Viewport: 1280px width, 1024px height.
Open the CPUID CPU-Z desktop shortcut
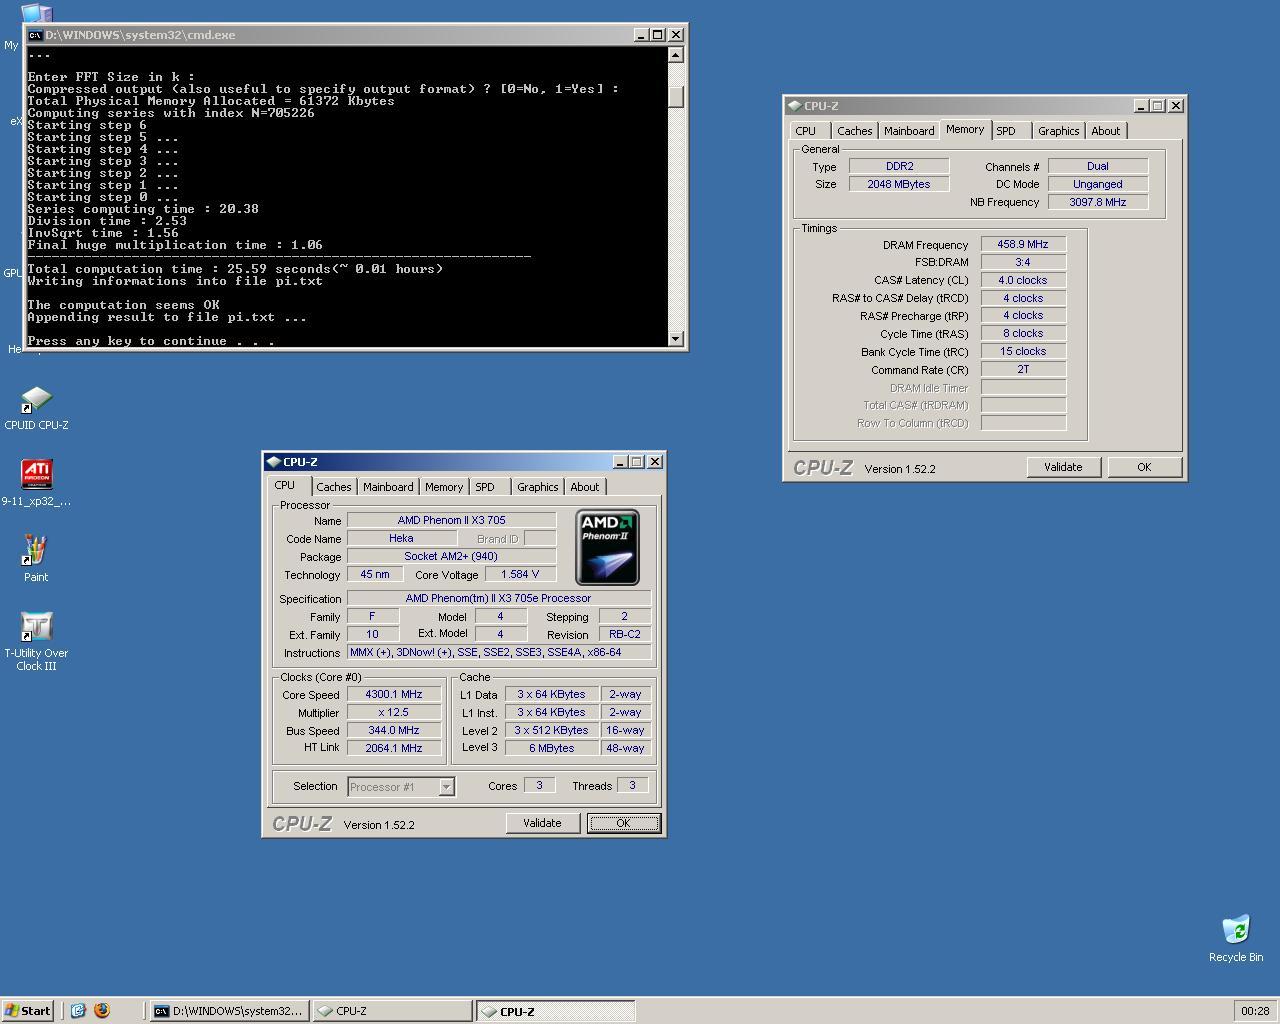point(36,409)
